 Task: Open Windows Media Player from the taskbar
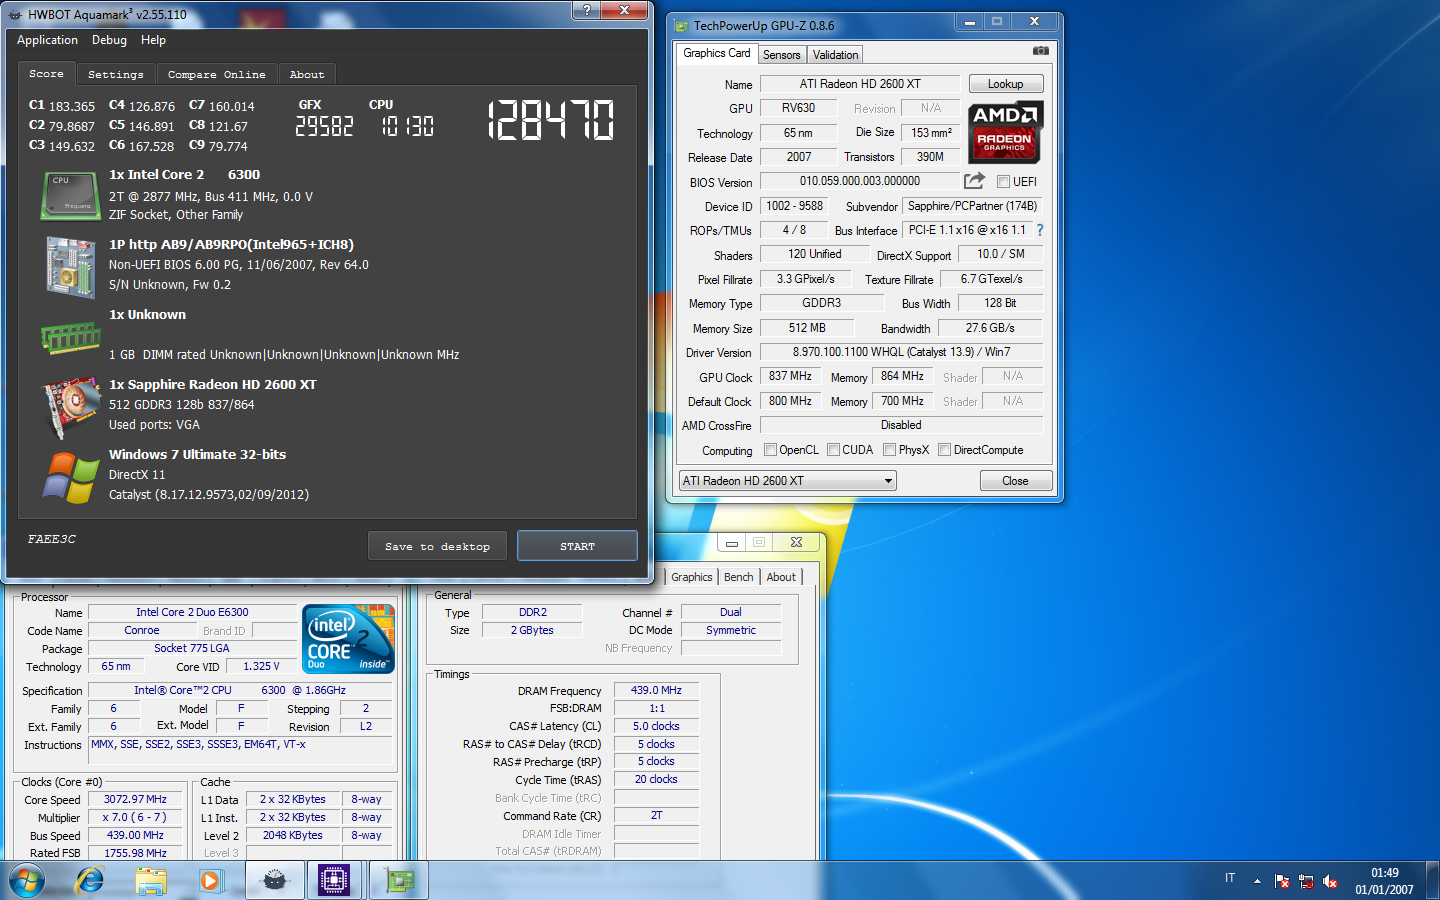tap(210, 881)
